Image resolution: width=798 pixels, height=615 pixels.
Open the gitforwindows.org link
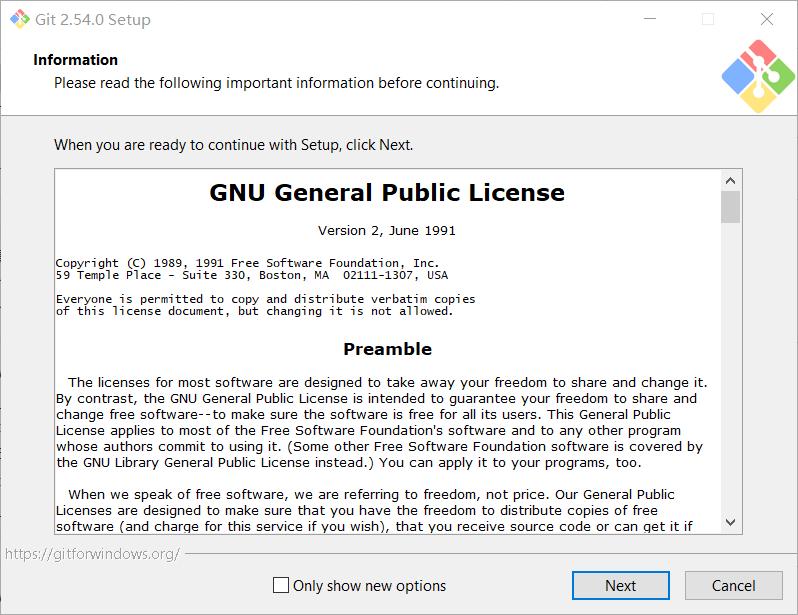click(92, 554)
